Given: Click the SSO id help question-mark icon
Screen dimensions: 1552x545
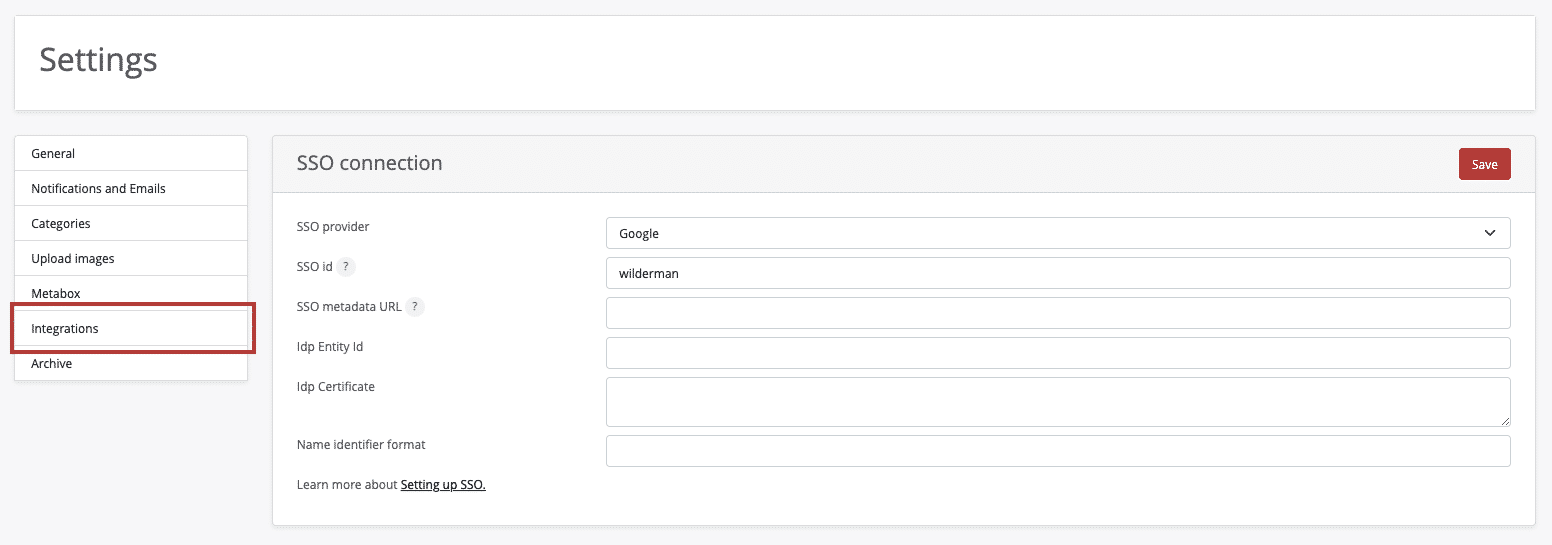Looking at the screenshot, I should tap(346, 267).
